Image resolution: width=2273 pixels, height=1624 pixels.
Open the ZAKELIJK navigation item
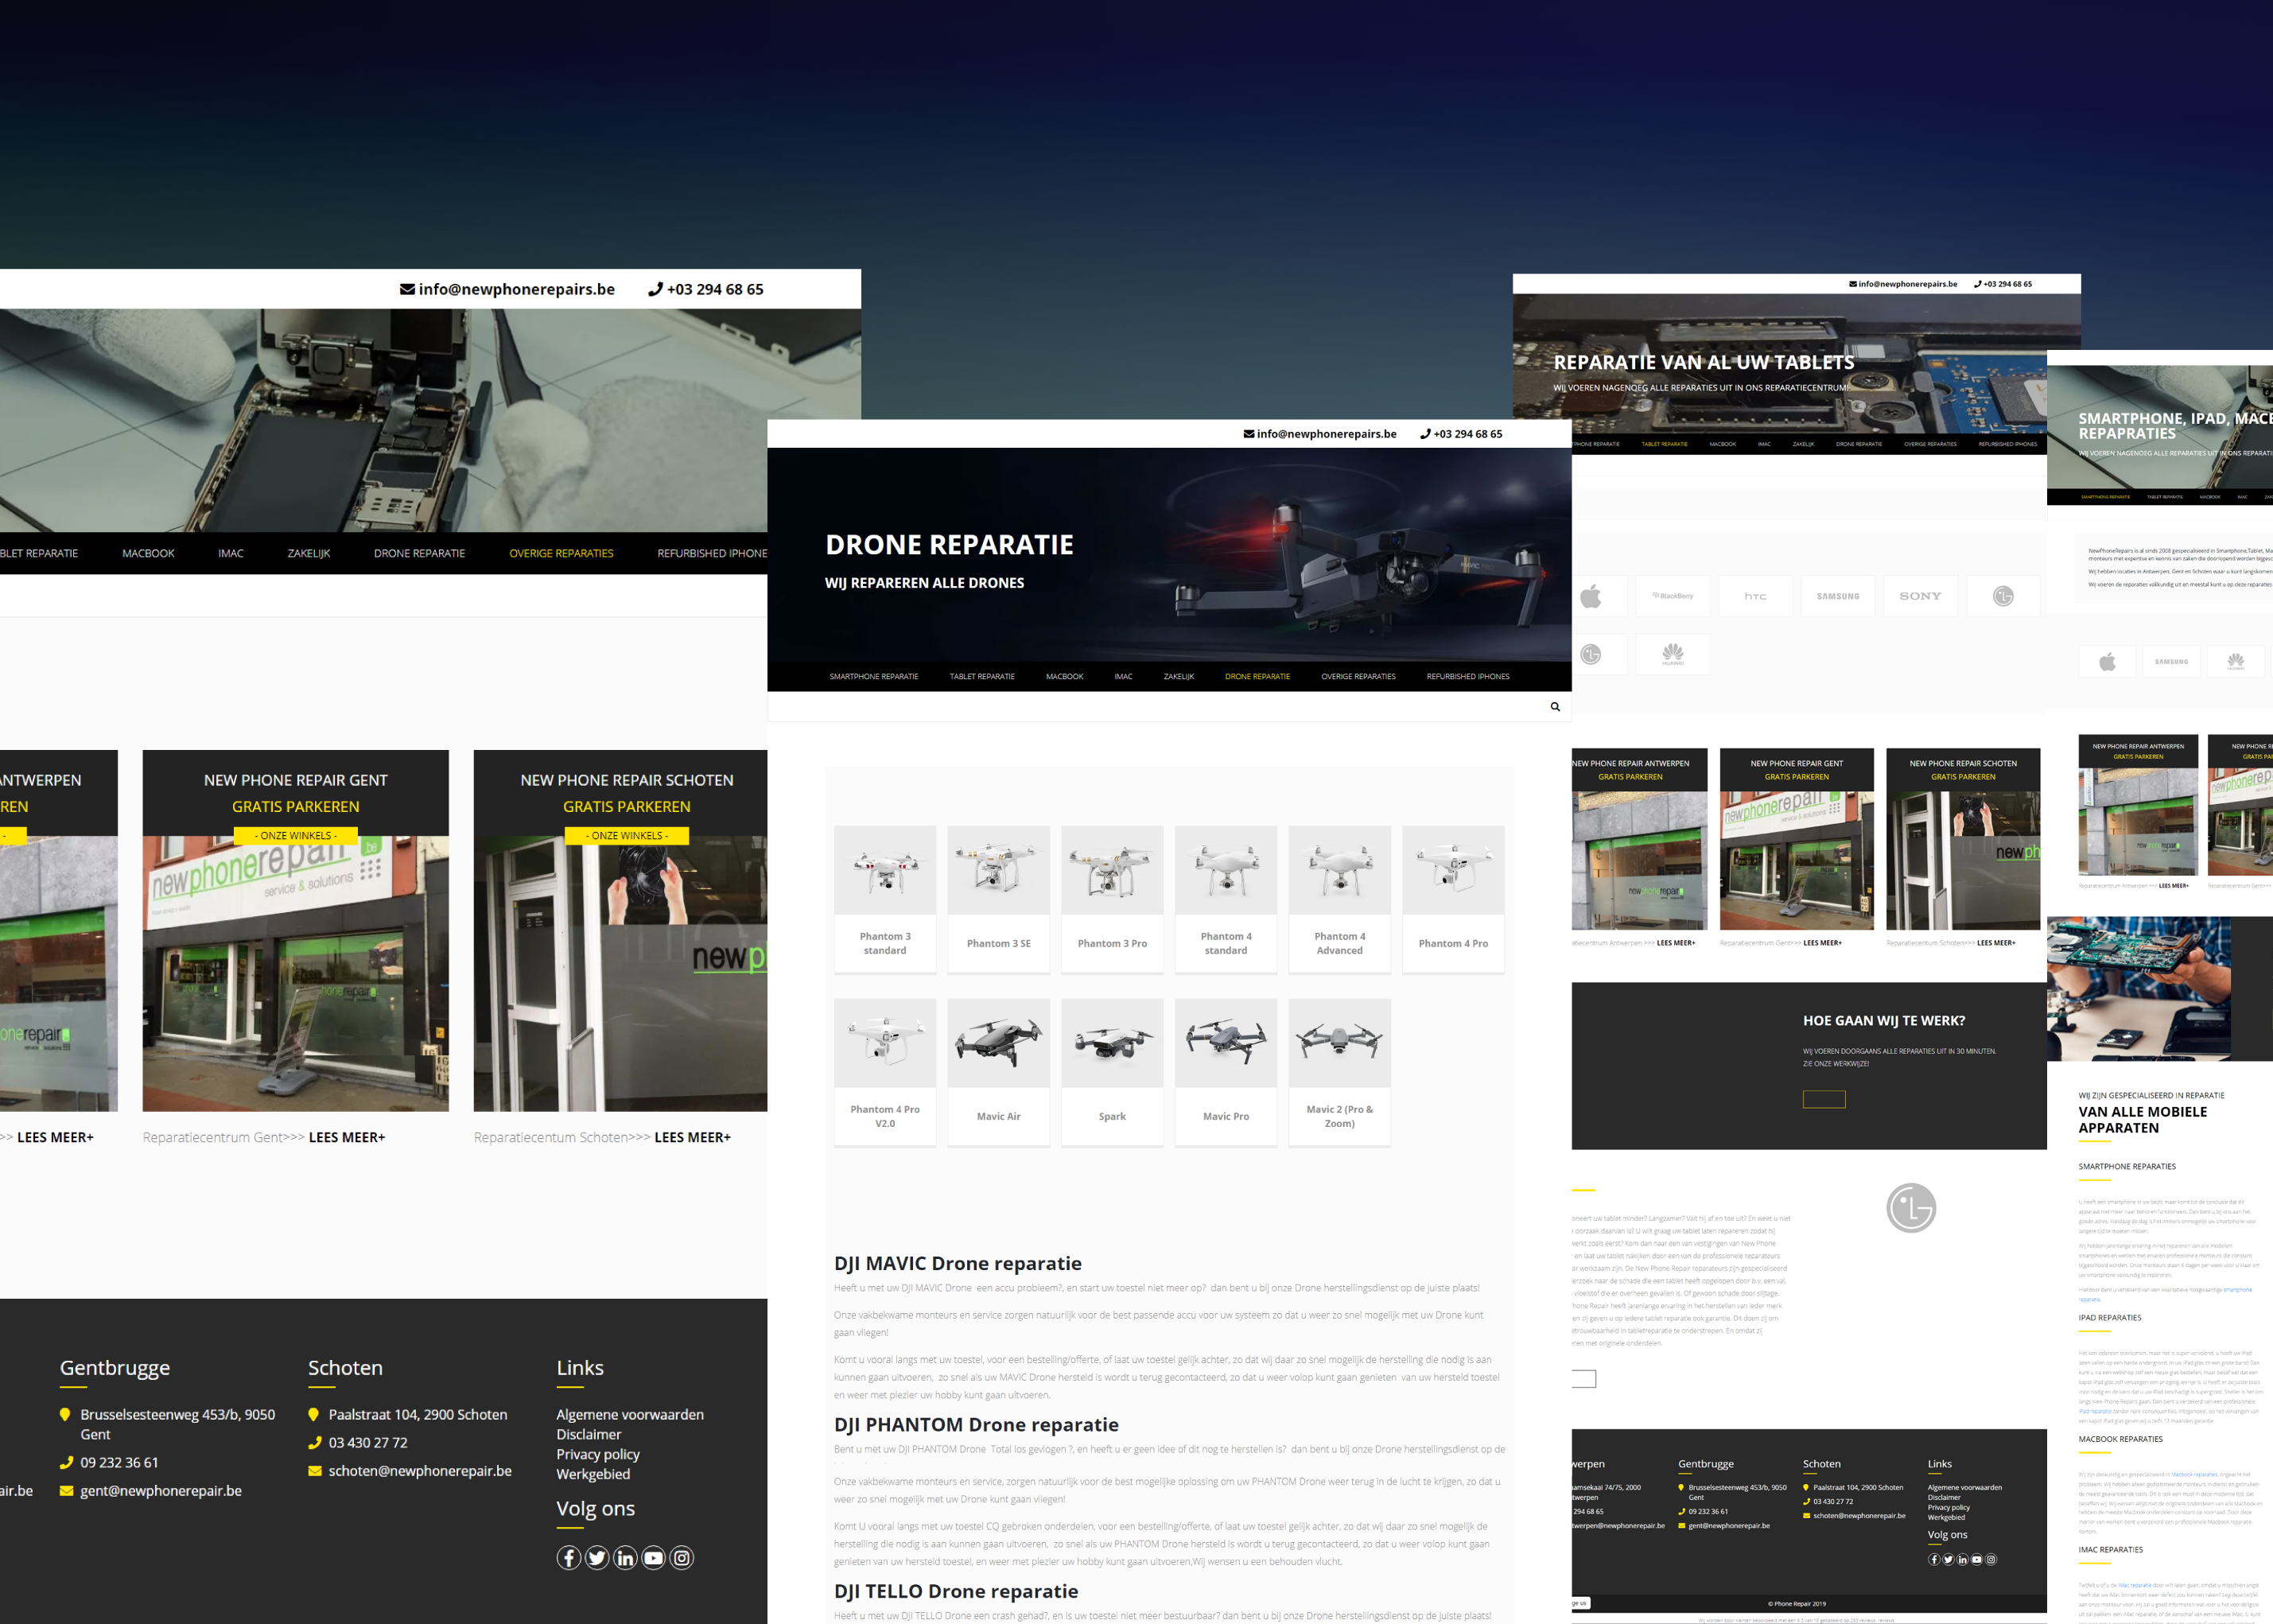click(1179, 676)
